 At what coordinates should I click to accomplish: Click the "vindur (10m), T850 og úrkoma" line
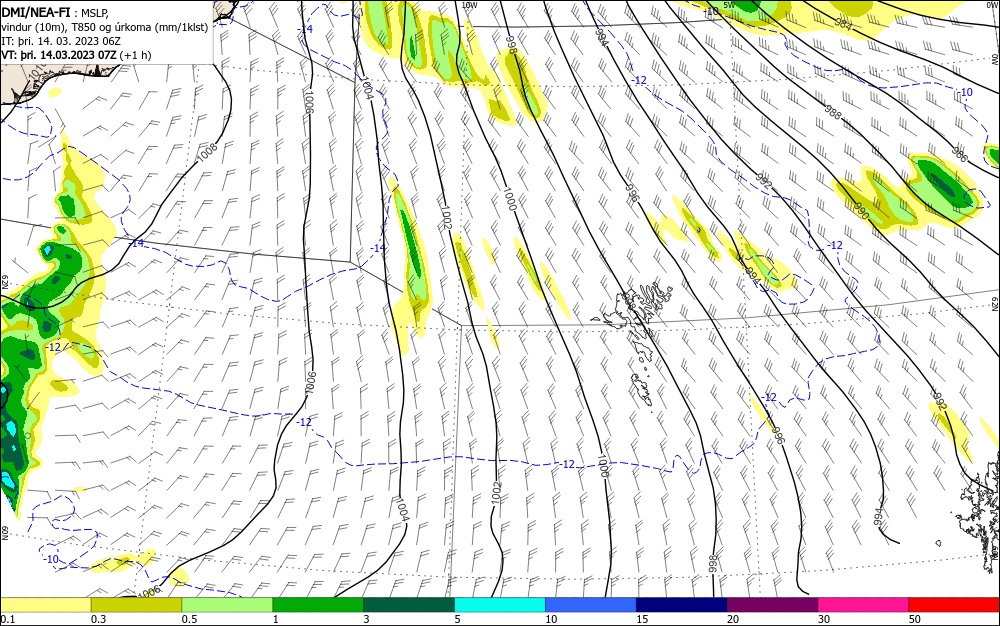click(x=105, y=27)
